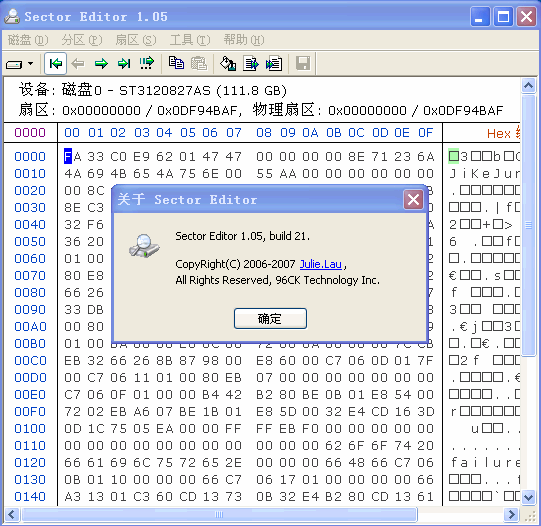Click the vertical scrollbar up arrow
Viewport: 541px width, 526px height.
click(x=529, y=85)
